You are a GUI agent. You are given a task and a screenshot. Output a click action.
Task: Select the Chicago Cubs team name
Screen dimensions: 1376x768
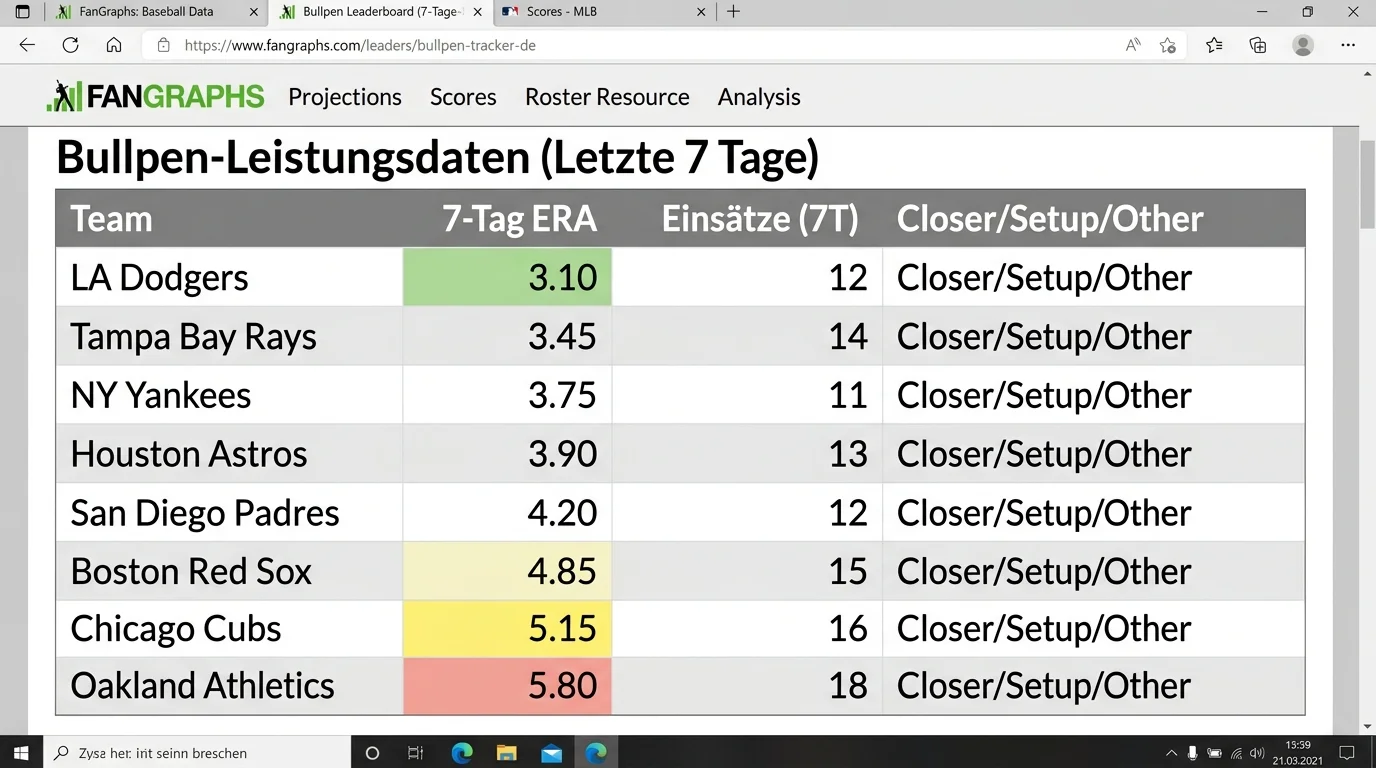[175, 629]
